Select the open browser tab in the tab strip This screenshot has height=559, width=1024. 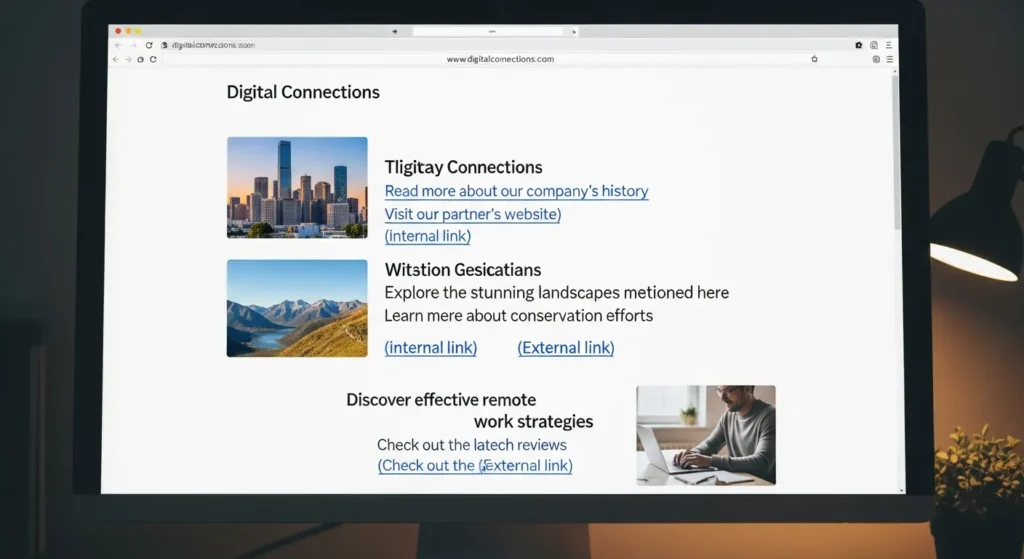(490, 31)
